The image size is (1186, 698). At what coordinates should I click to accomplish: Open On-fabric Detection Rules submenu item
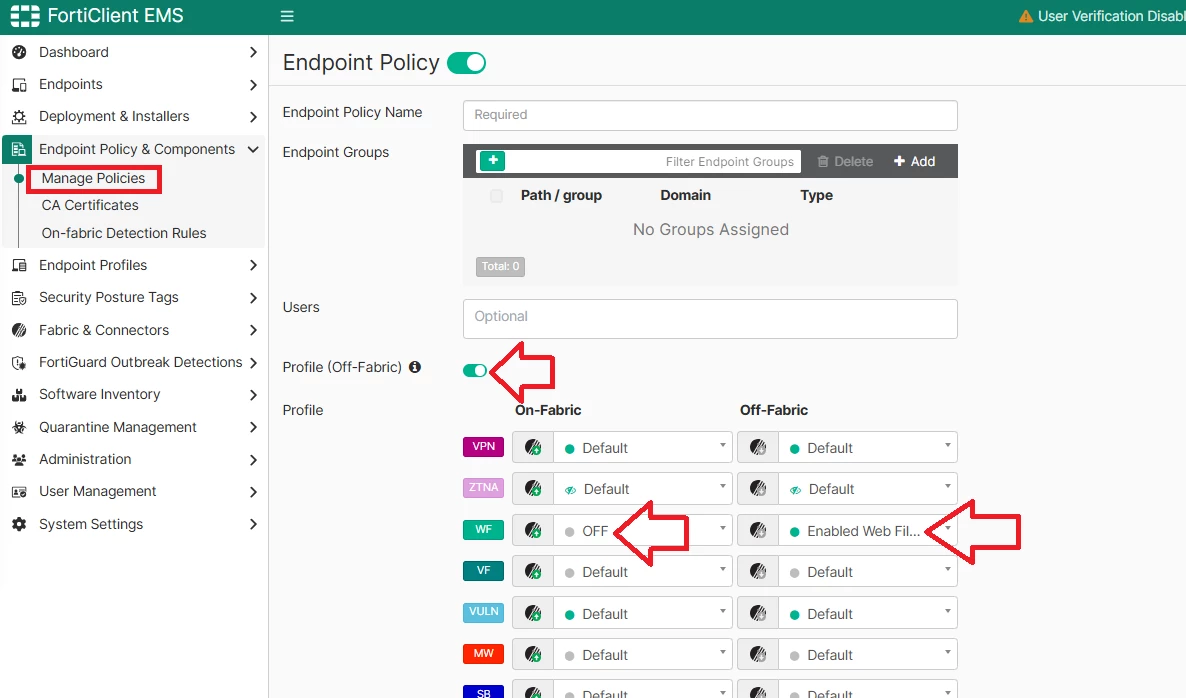click(124, 233)
